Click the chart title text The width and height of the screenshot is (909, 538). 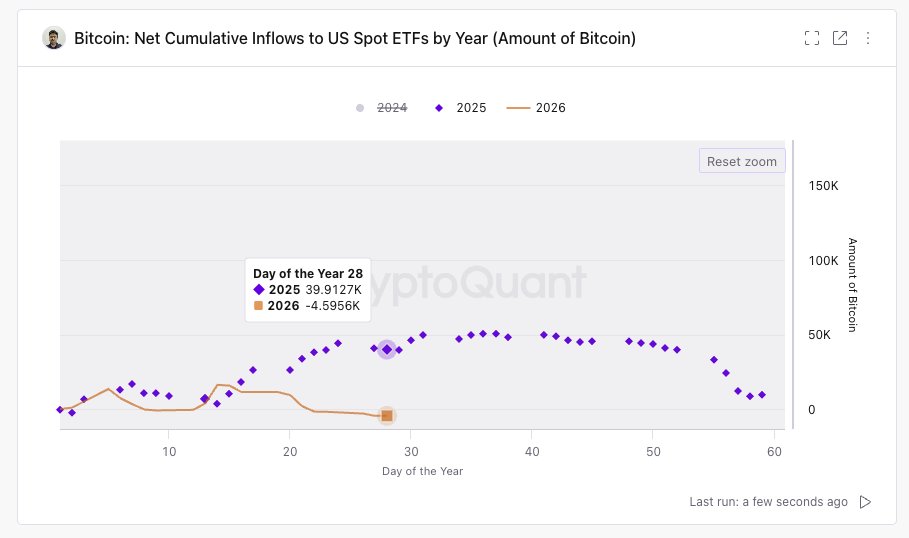355,38
